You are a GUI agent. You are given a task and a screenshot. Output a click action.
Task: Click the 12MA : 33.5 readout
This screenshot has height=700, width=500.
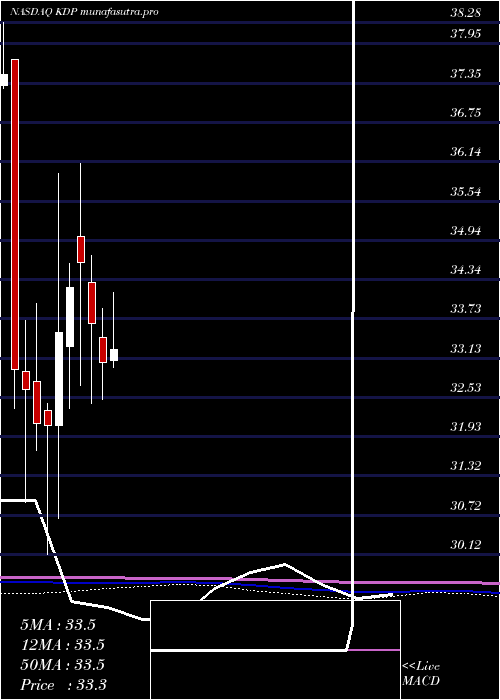pyautogui.click(x=62, y=645)
